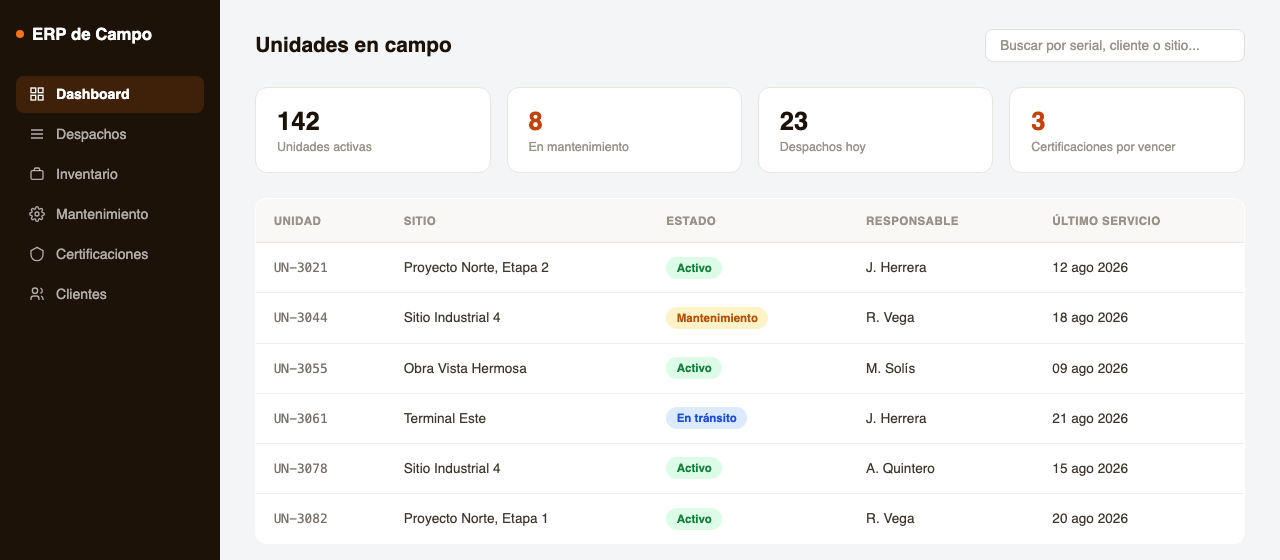
Task: Open the 8 En mantenimiento card
Action: click(624, 130)
